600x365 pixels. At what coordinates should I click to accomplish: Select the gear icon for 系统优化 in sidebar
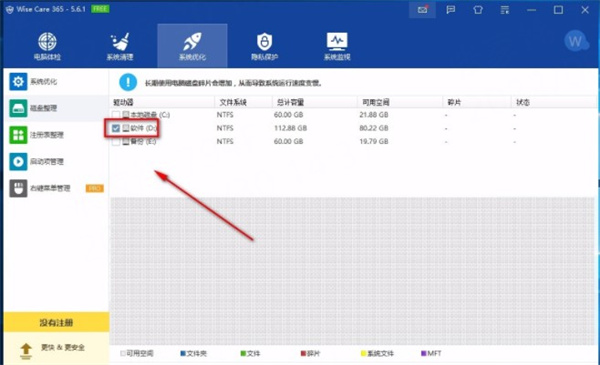(18, 81)
